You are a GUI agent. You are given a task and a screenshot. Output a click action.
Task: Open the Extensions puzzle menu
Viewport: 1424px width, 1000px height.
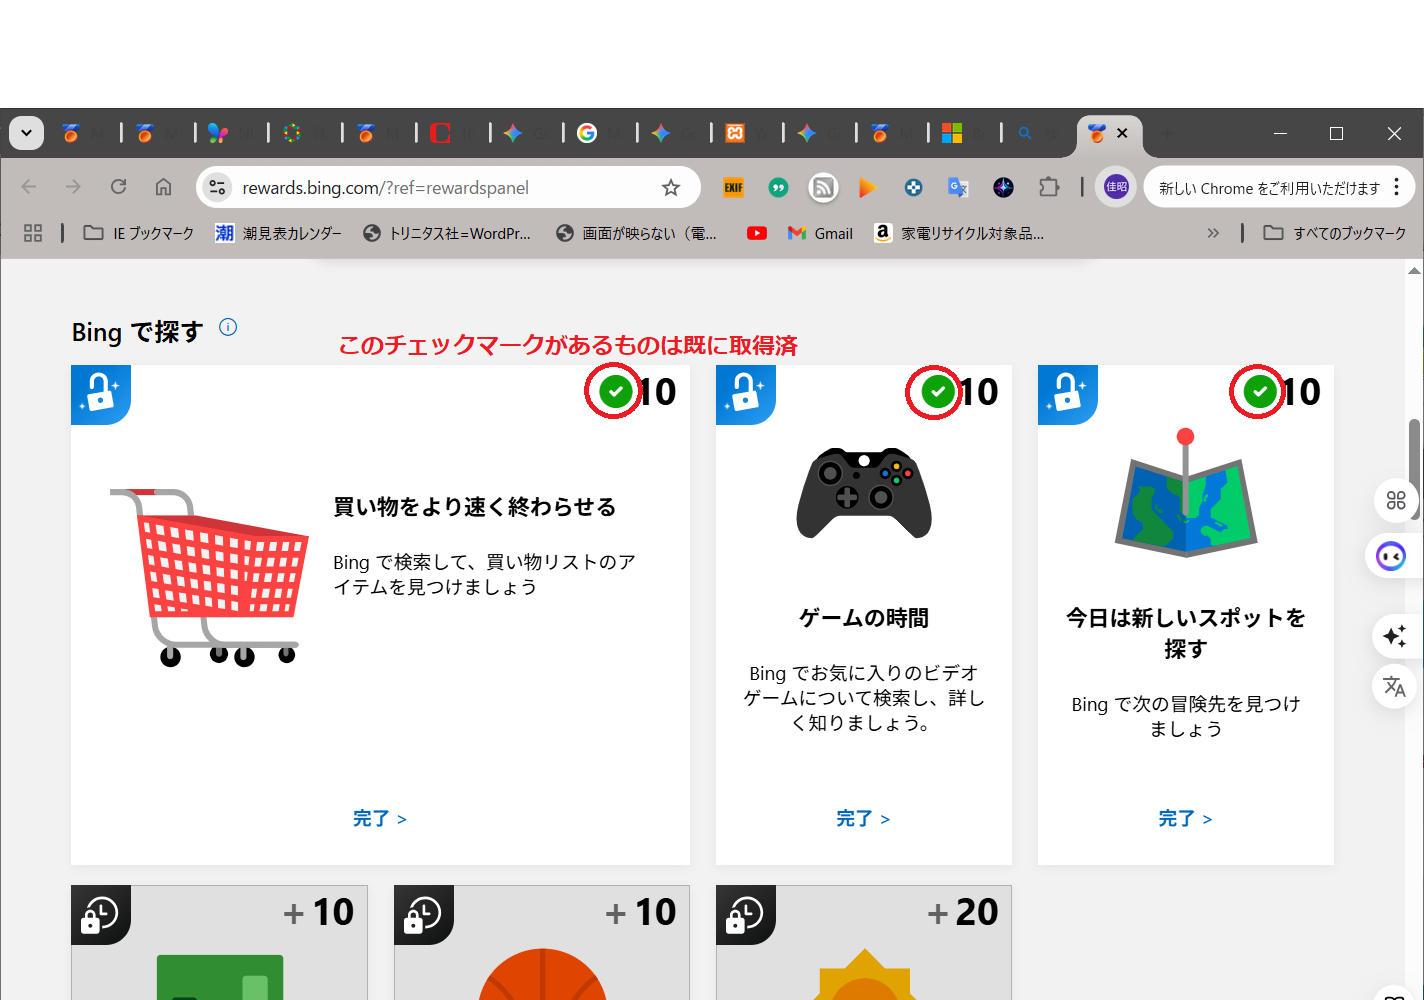point(1048,187)
